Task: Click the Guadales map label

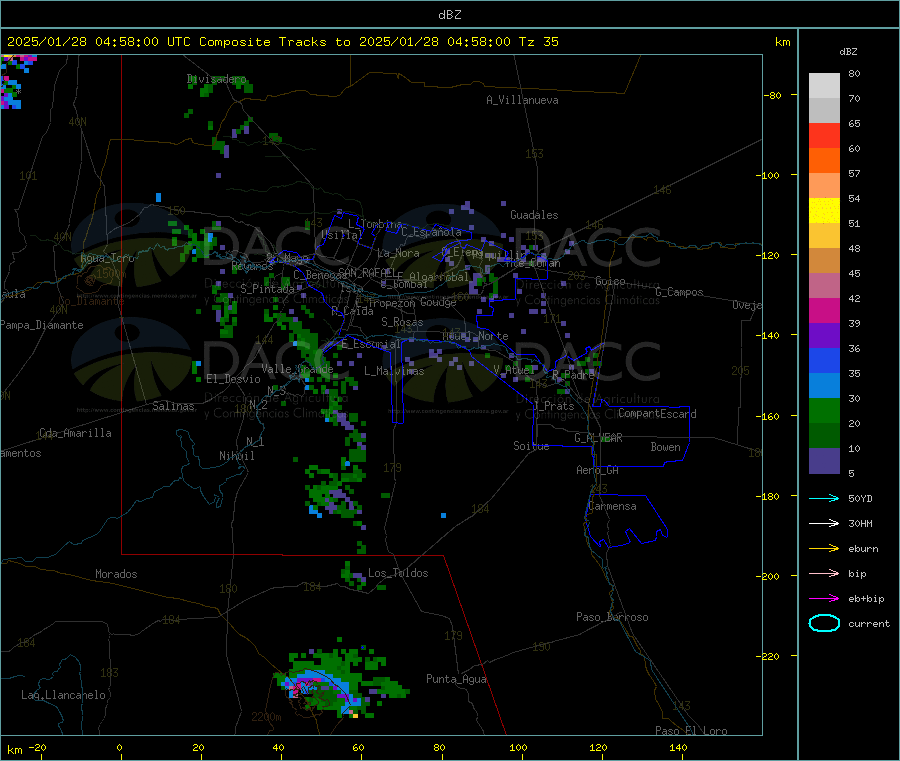Action: [x=534, y=215]
